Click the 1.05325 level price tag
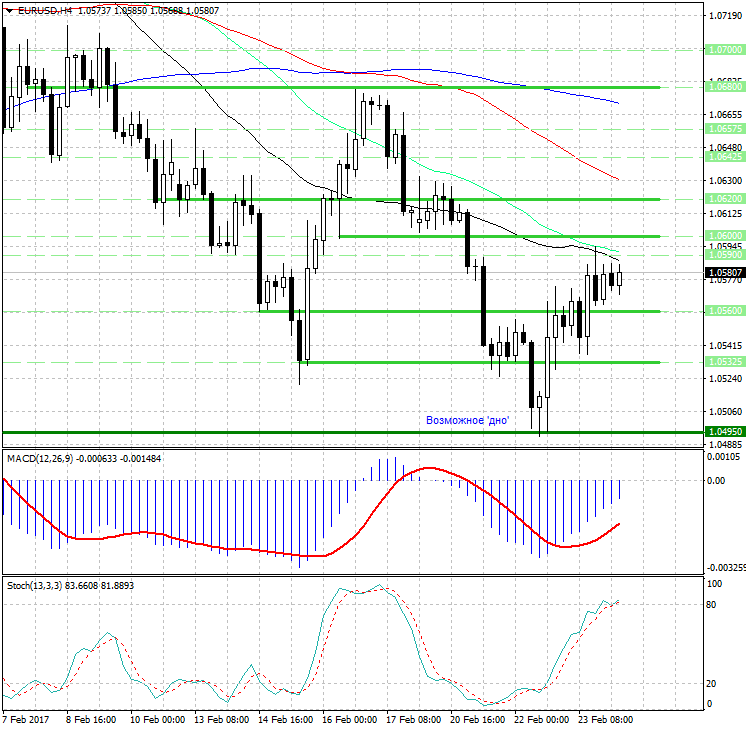The height and width of the screenshot is (731, 746). pos(724,362)
